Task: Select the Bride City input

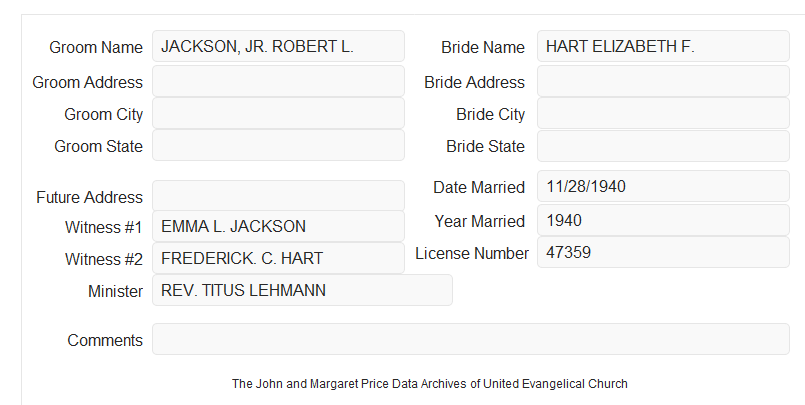Action: 663,113
